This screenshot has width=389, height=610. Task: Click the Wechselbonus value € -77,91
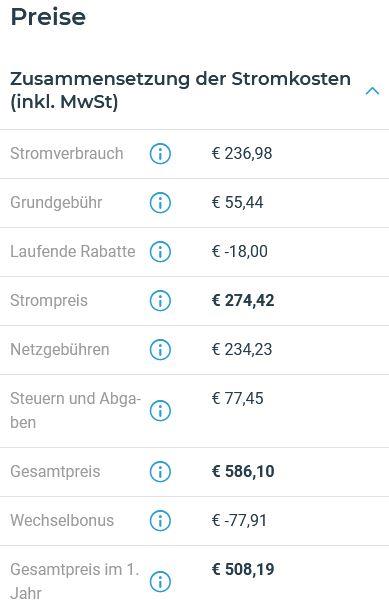239,521
